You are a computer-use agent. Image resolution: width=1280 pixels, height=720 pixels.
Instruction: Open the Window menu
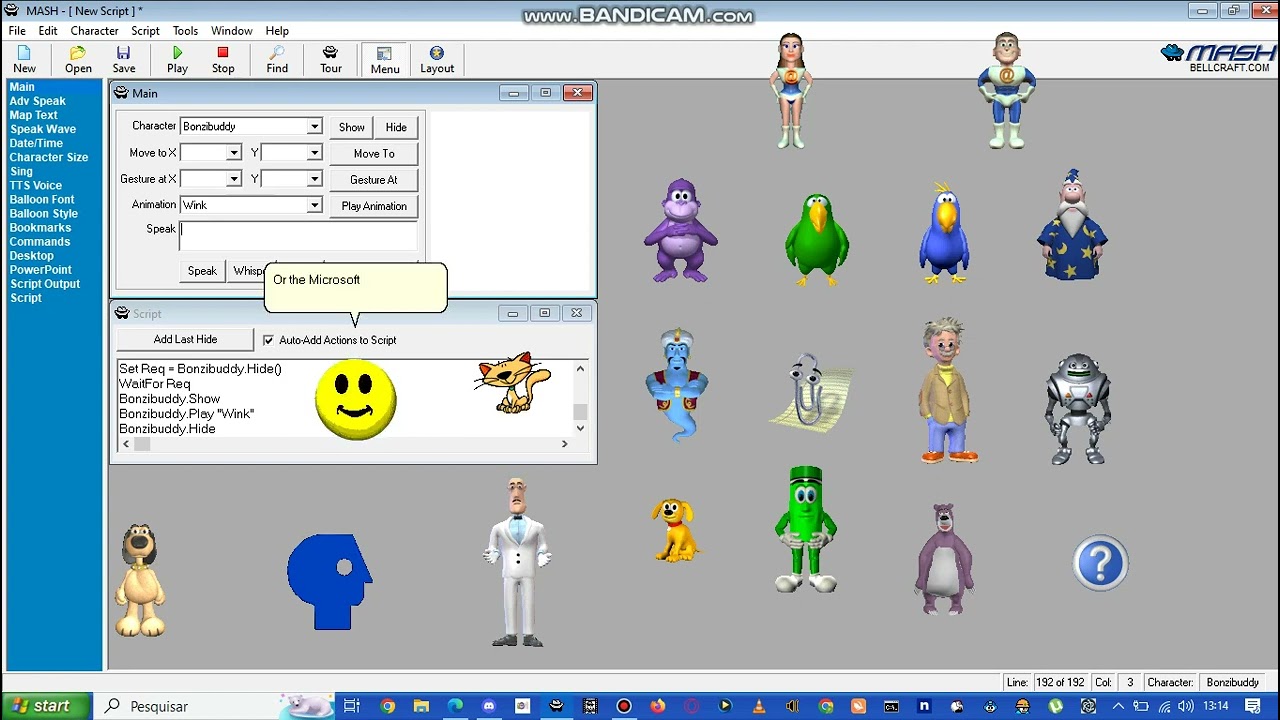tap(232, 31)
